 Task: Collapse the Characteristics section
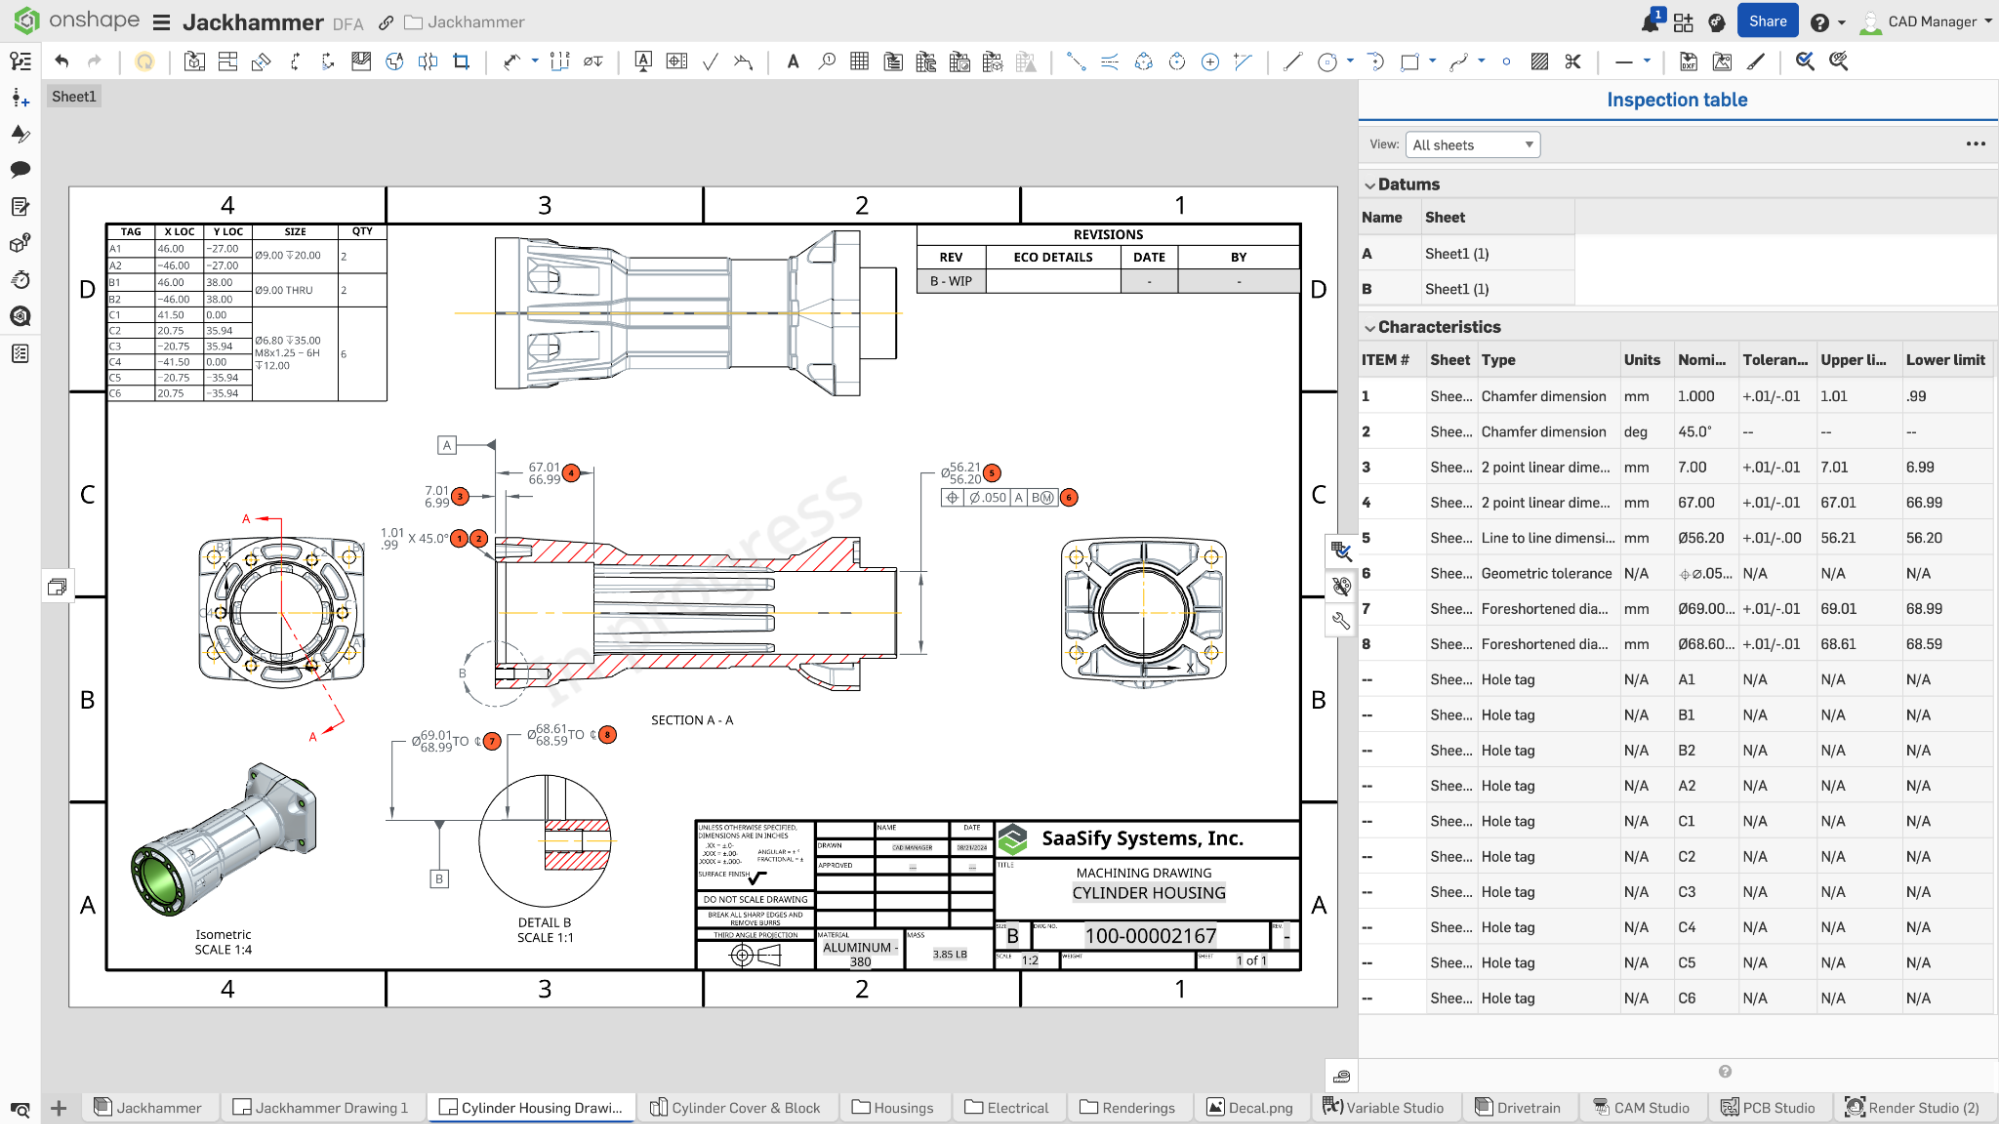tap(1369, 327)
